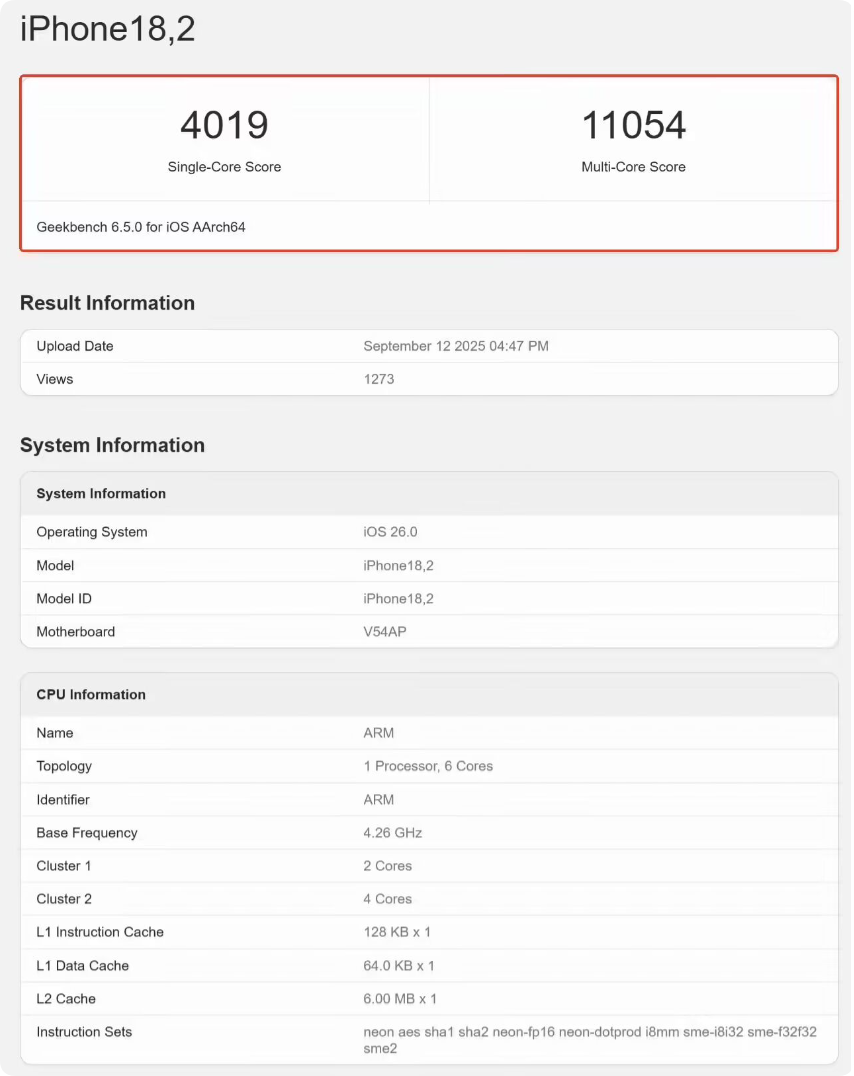Screen dimensions: 854x1076
Task: Click the L2 Cache label
Action: tap(66, 998)
